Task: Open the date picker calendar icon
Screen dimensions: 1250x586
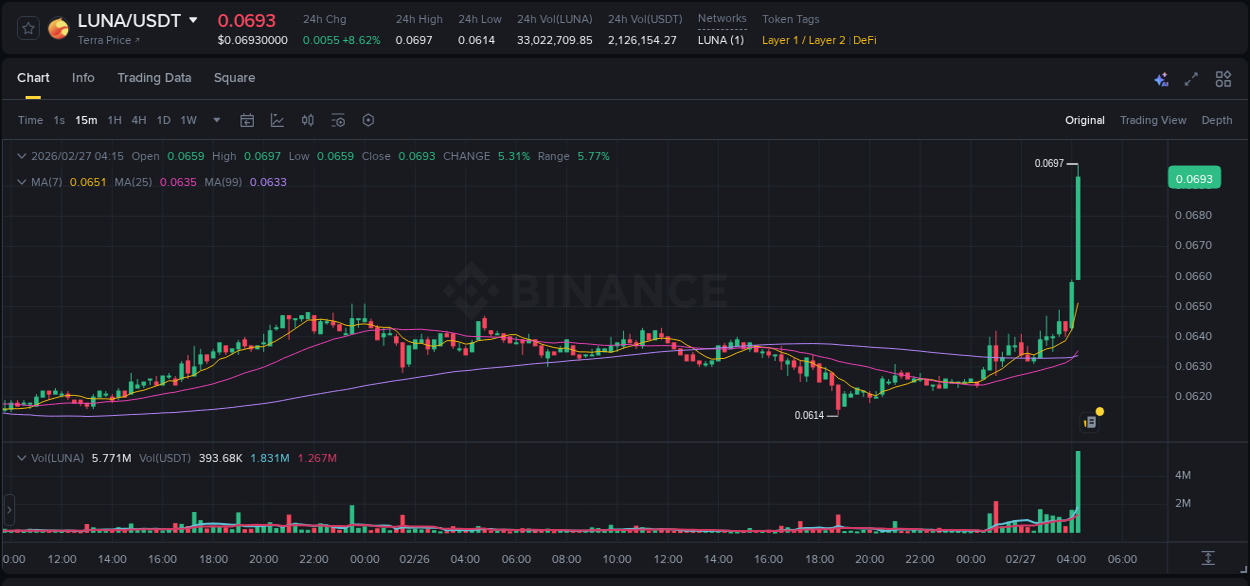Action: point(247,119)
